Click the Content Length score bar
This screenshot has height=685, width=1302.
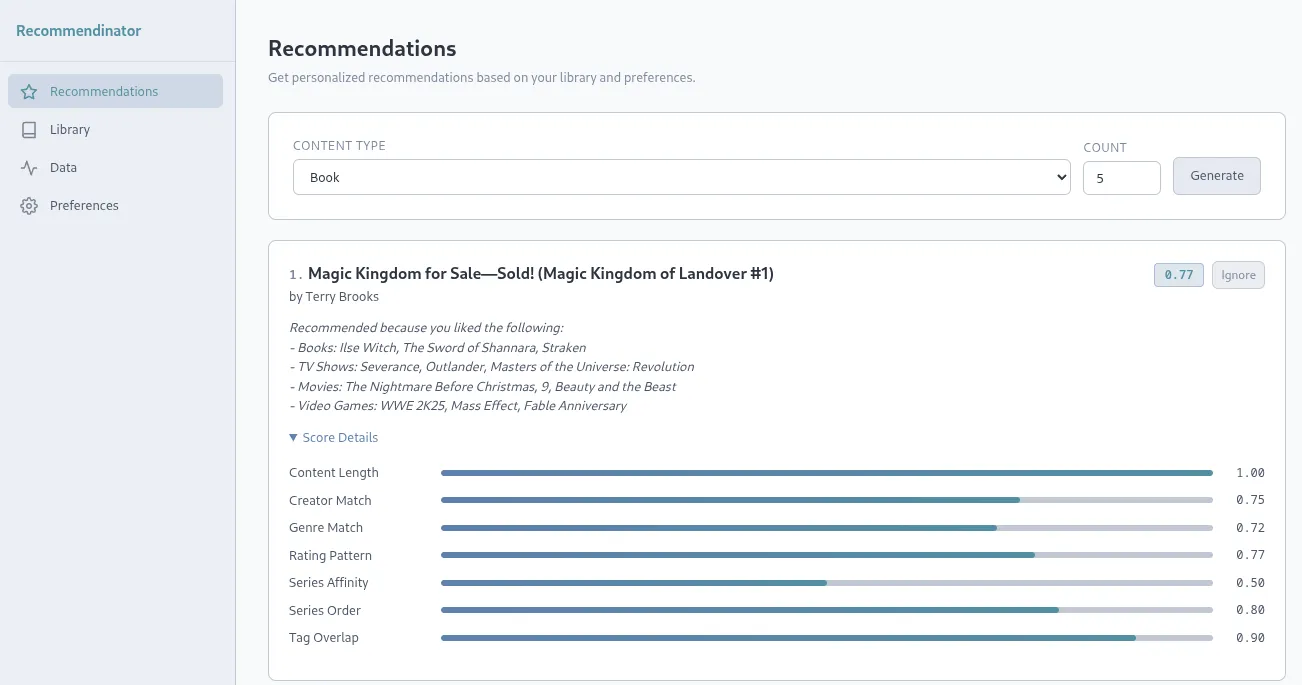tap(827, 473)
